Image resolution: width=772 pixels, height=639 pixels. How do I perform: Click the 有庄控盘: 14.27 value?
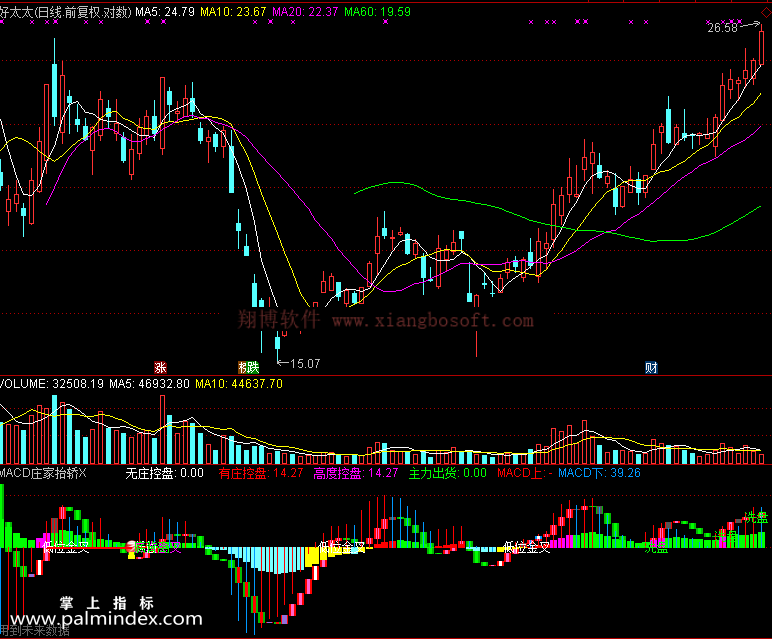pos(261,473)
